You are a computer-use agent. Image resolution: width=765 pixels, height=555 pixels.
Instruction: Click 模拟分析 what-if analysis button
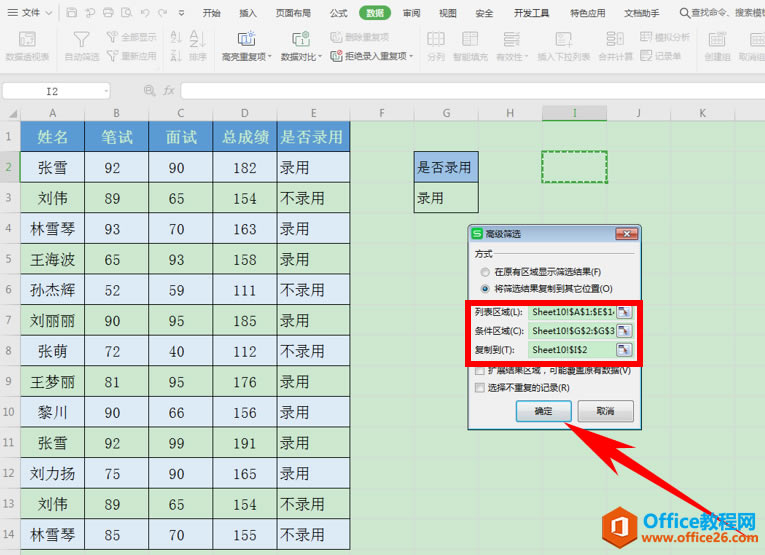[665, 37]
